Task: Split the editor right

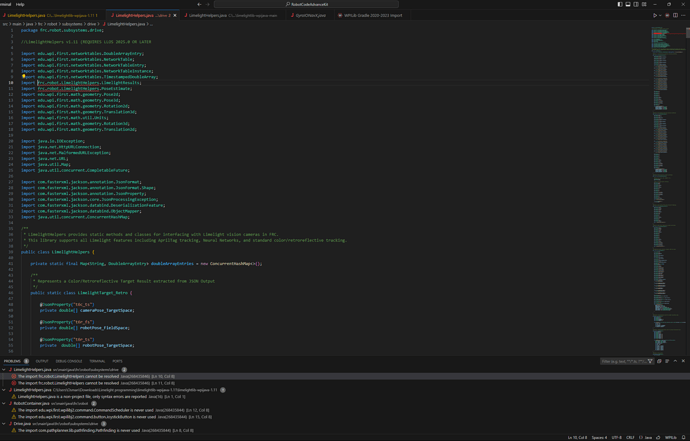Action: 675,15
